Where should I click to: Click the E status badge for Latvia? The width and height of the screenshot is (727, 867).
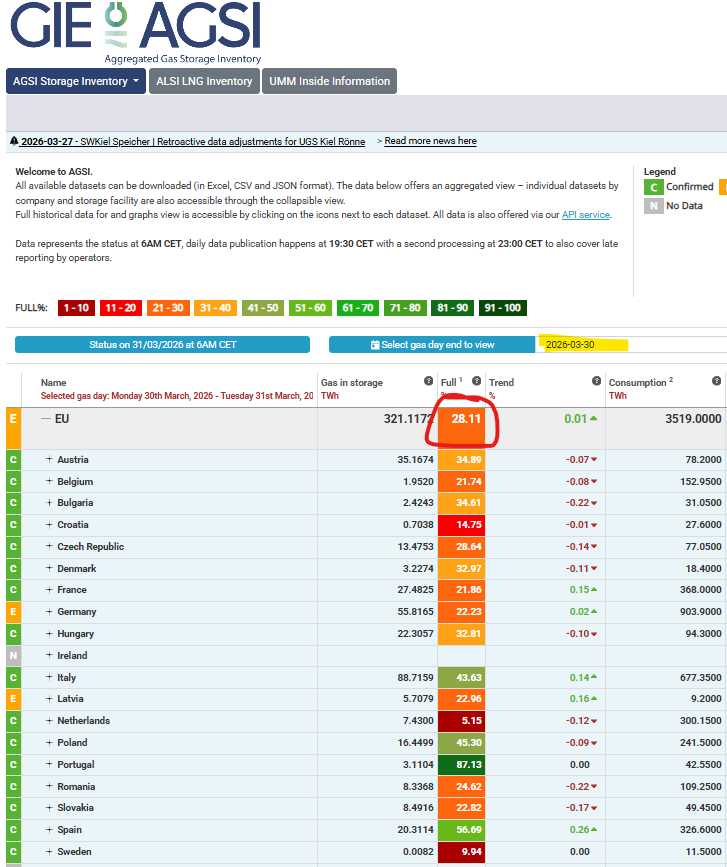click(x=13, y=698)
